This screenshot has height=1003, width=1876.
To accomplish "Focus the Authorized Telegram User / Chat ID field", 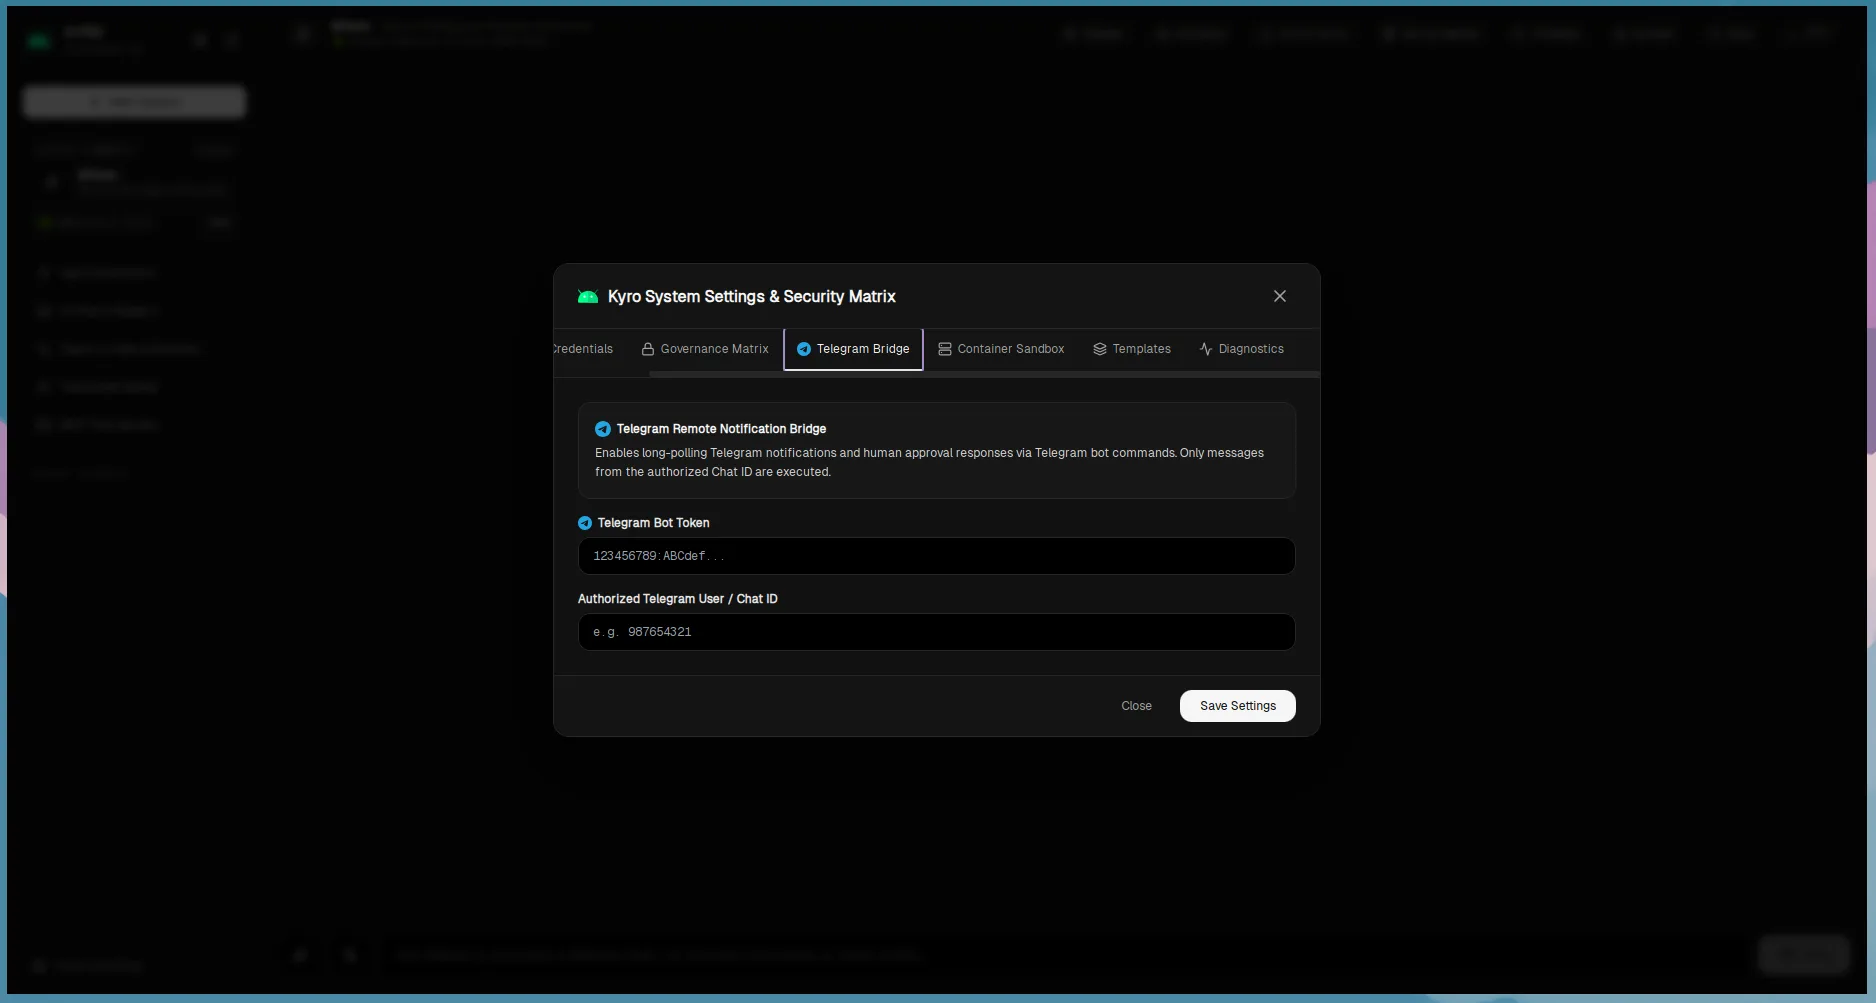I will tap(936, 632).
